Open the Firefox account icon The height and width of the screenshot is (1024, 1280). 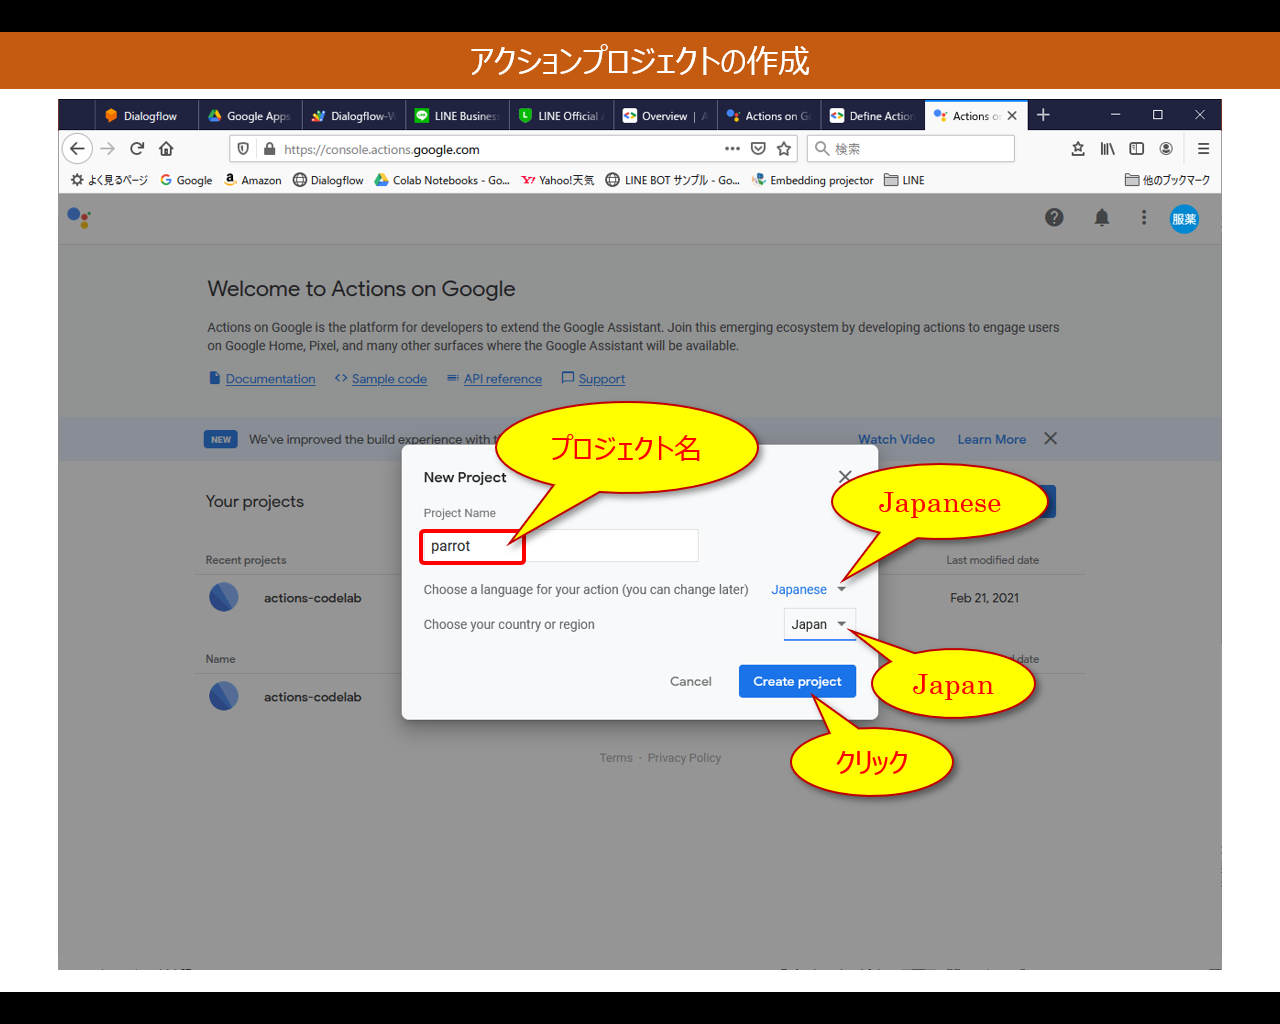coord(1166,148)
